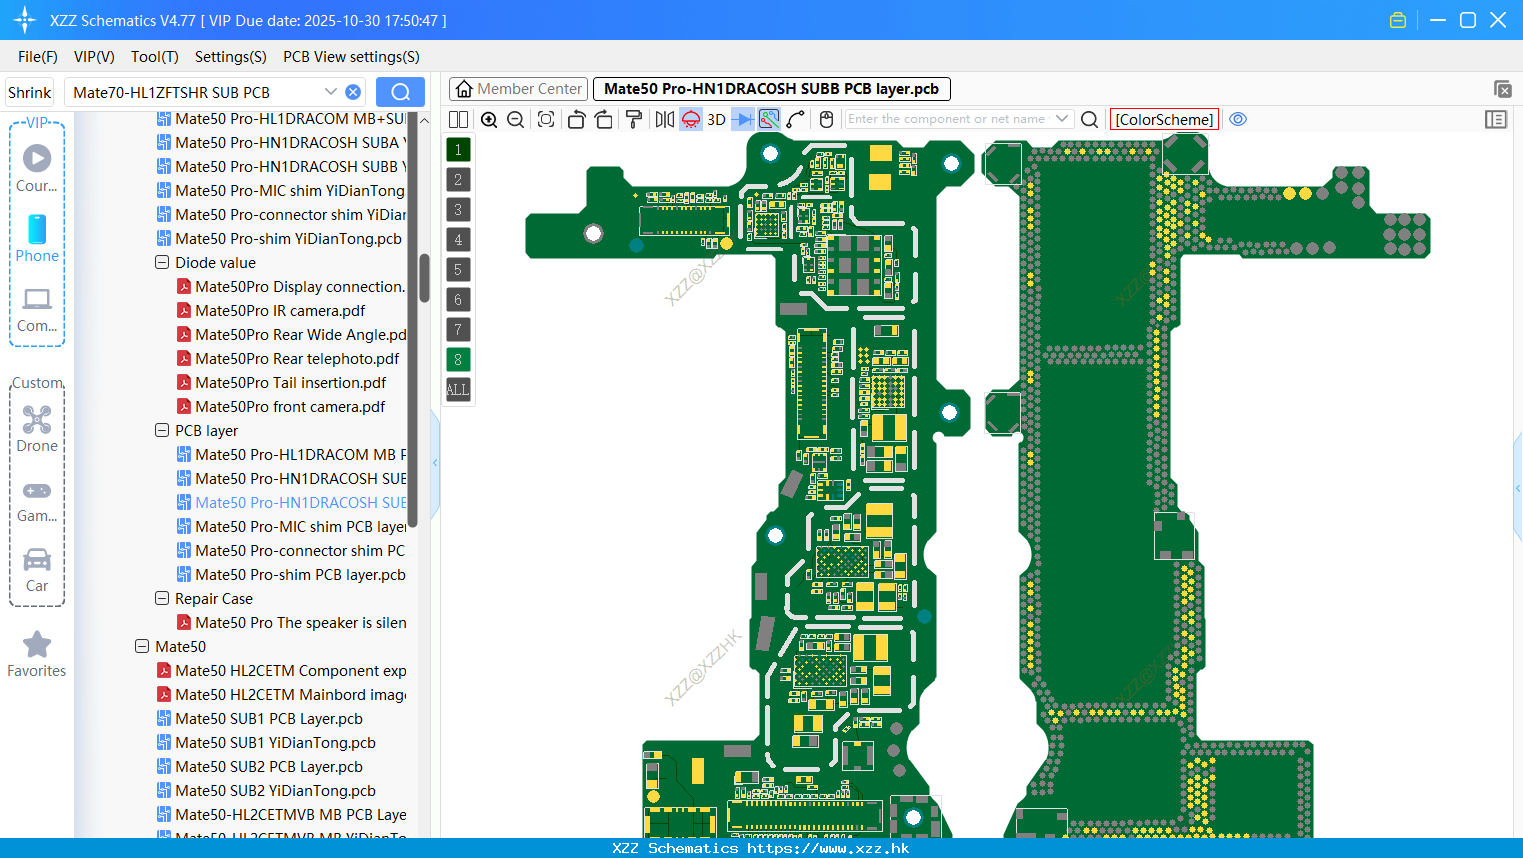Show PCB layer 3
Viewport: 1523px width, 858px height.
tap(458, 210)
